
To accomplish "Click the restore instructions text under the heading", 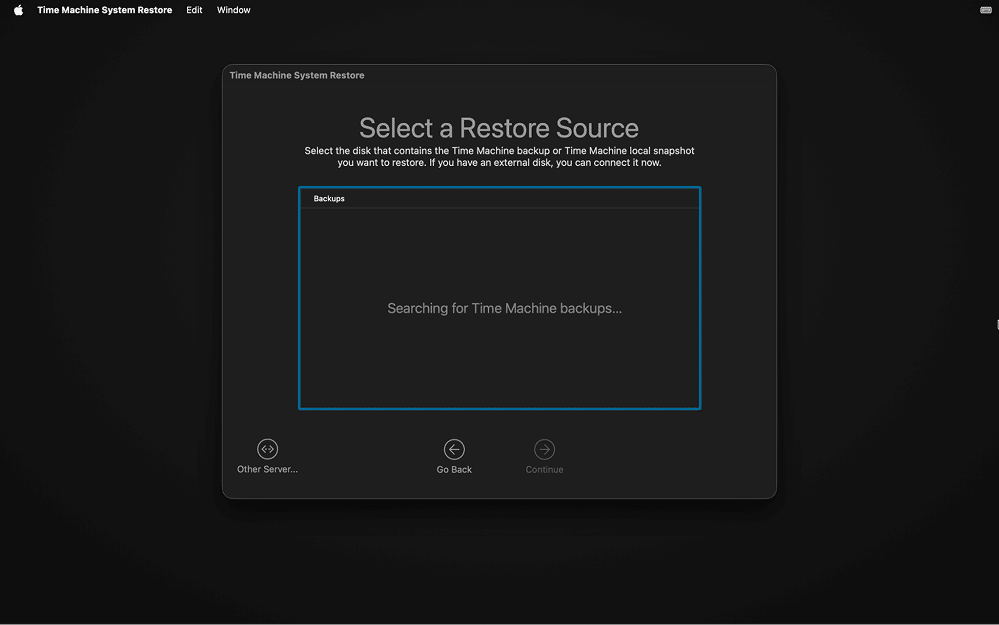I will 499,156.
